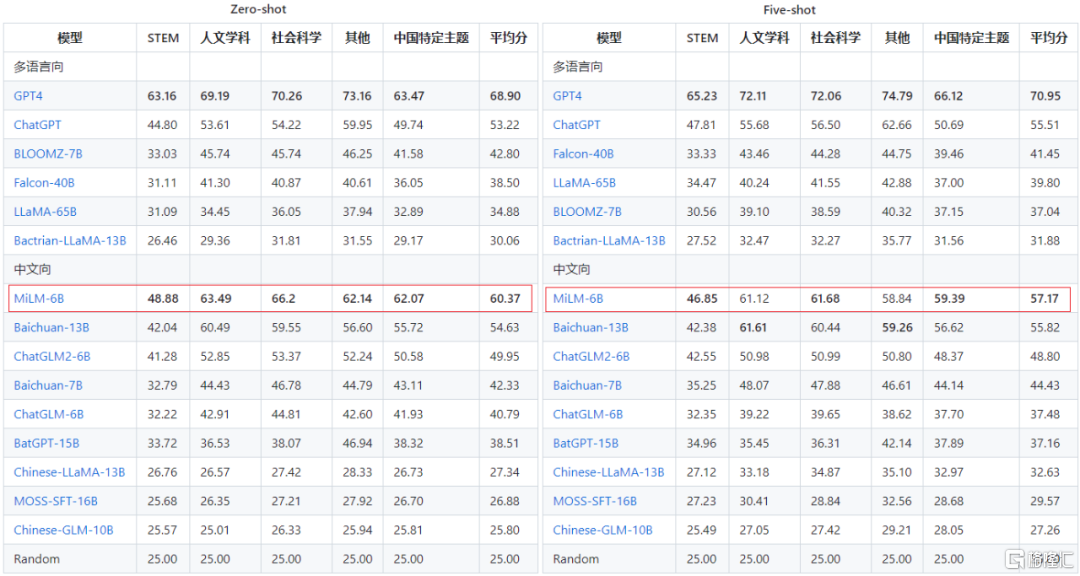
Task: Open the GPT4 link in Zero-shot table
Action: coord(28,96)
